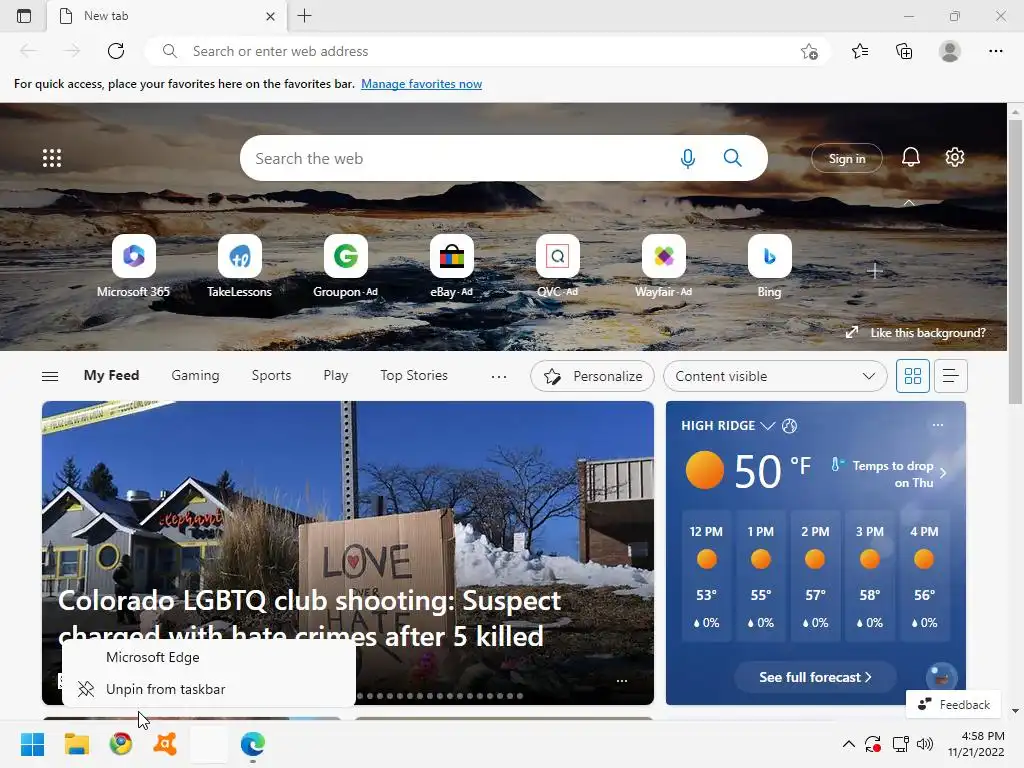This screenshot has height=768, width=1024.
Task: Open Wayfair quick link tile
Action: pos(664,266)
